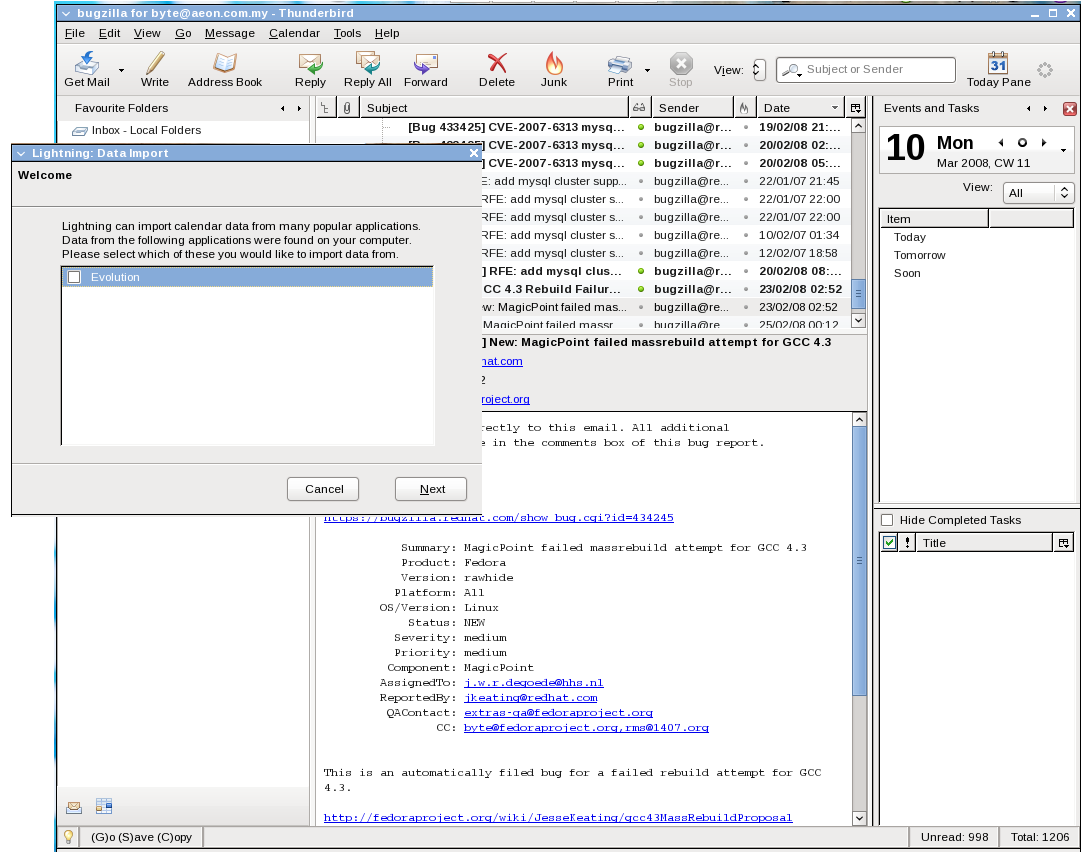
Task: Click the completed checkmark column header in tasks
Action: (890, 543)
